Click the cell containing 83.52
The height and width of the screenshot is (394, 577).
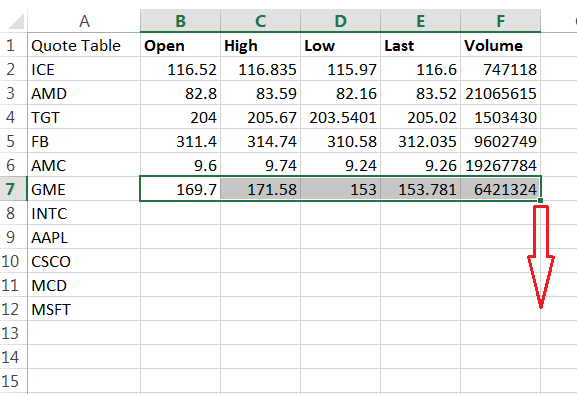[x=421, y=93]
